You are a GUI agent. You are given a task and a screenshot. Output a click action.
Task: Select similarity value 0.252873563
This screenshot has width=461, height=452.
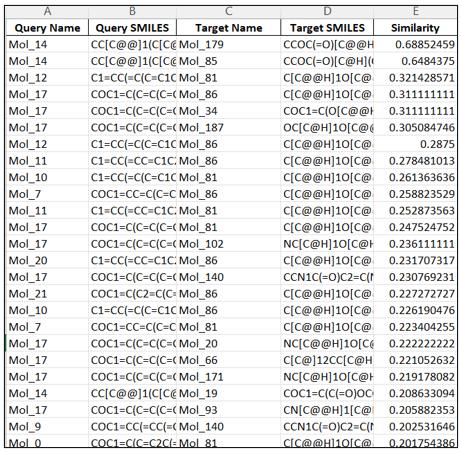pos(415,210)
